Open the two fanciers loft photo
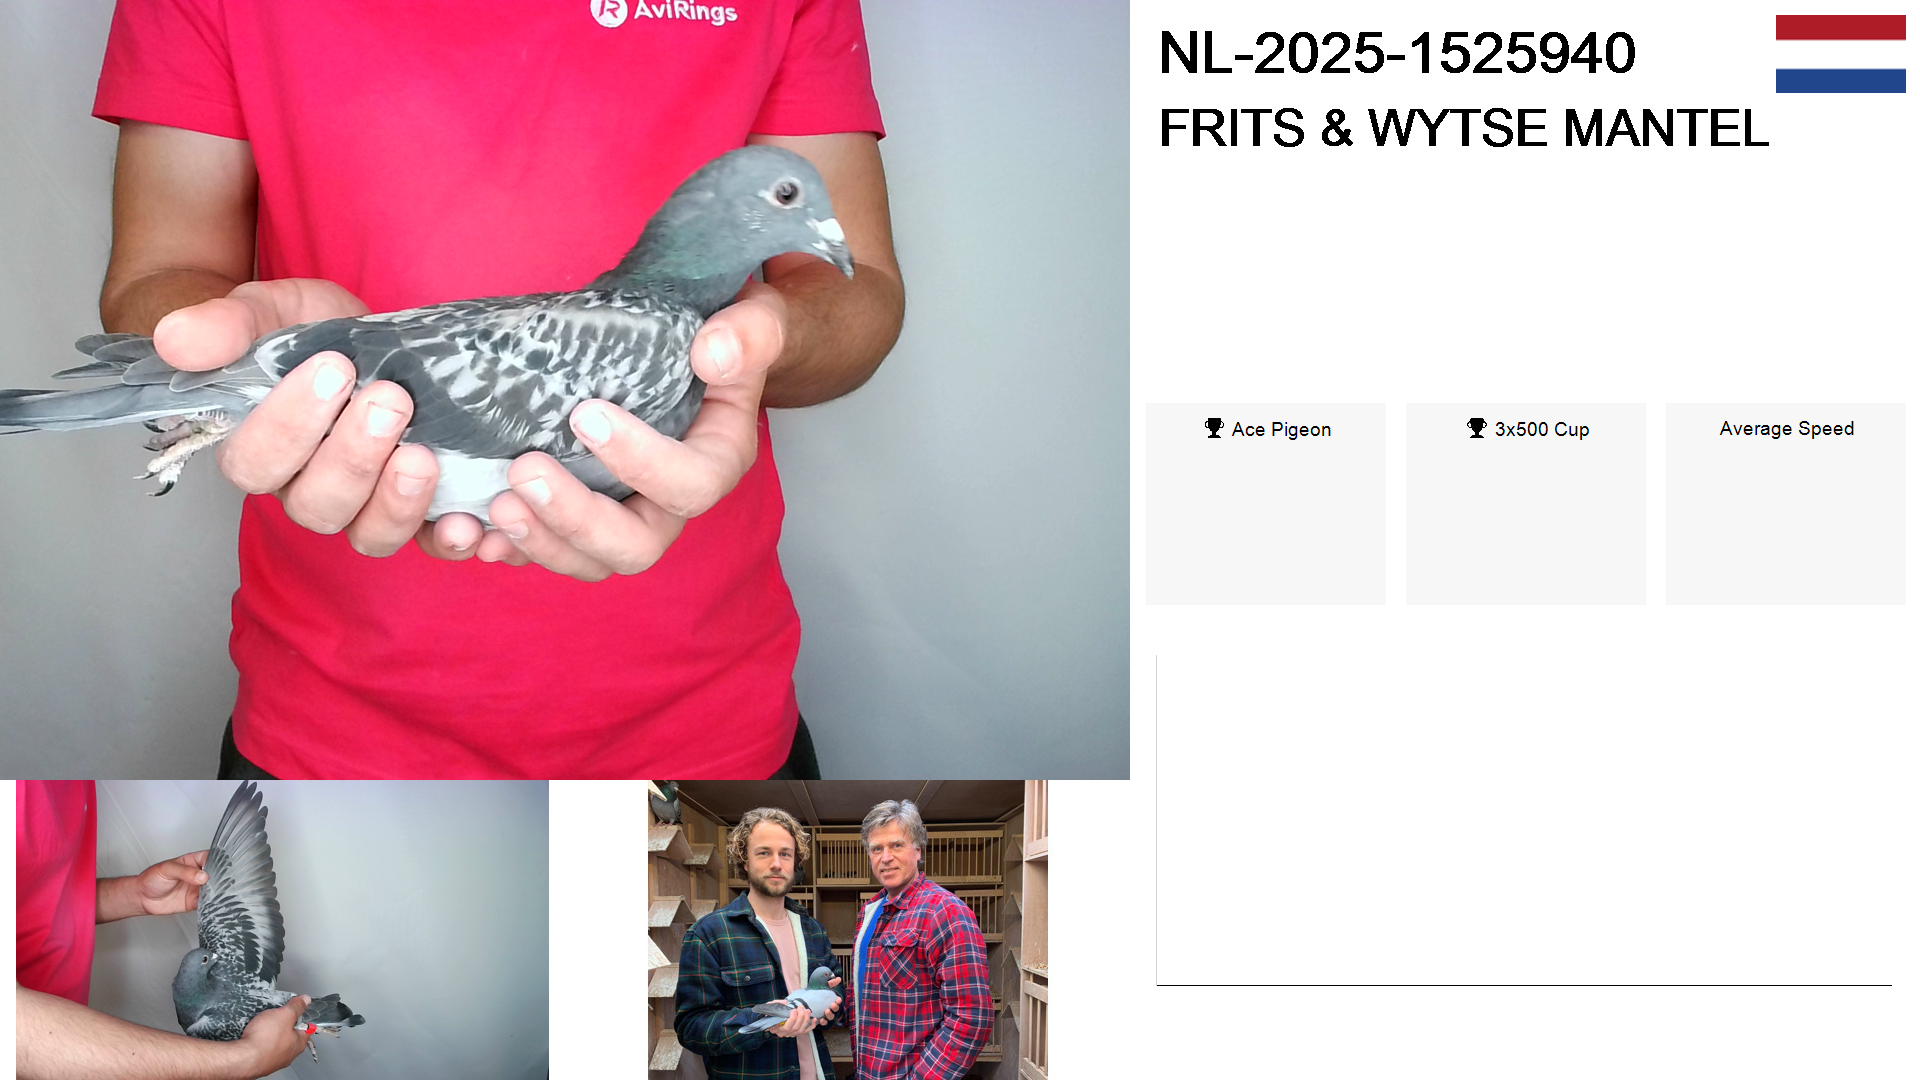 click(x=848, y=930)
